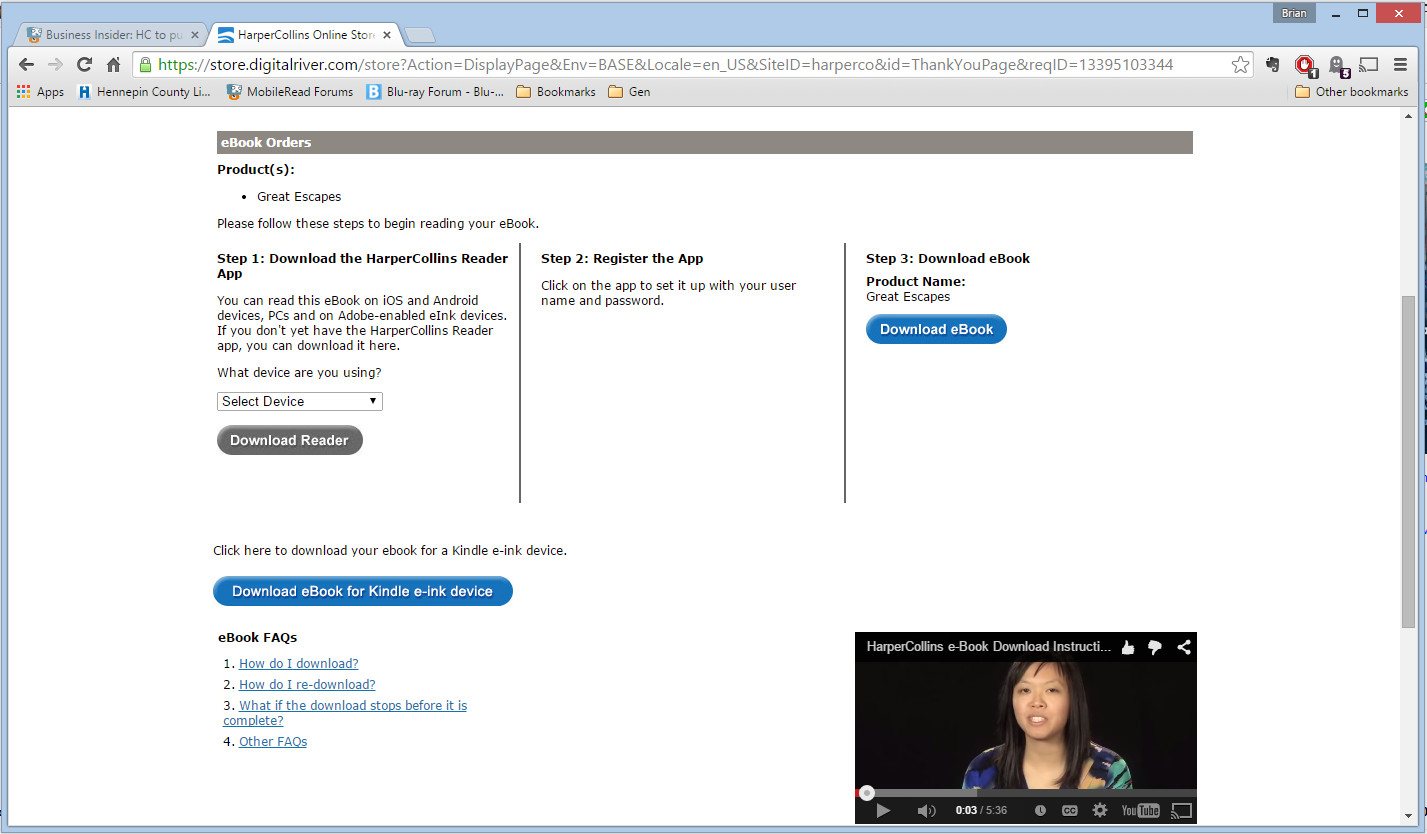Screen dimensions: 1427x834
Task: Open the Ghostery ghost extension
Action: pyautogui.click(x=1339, y=66)
